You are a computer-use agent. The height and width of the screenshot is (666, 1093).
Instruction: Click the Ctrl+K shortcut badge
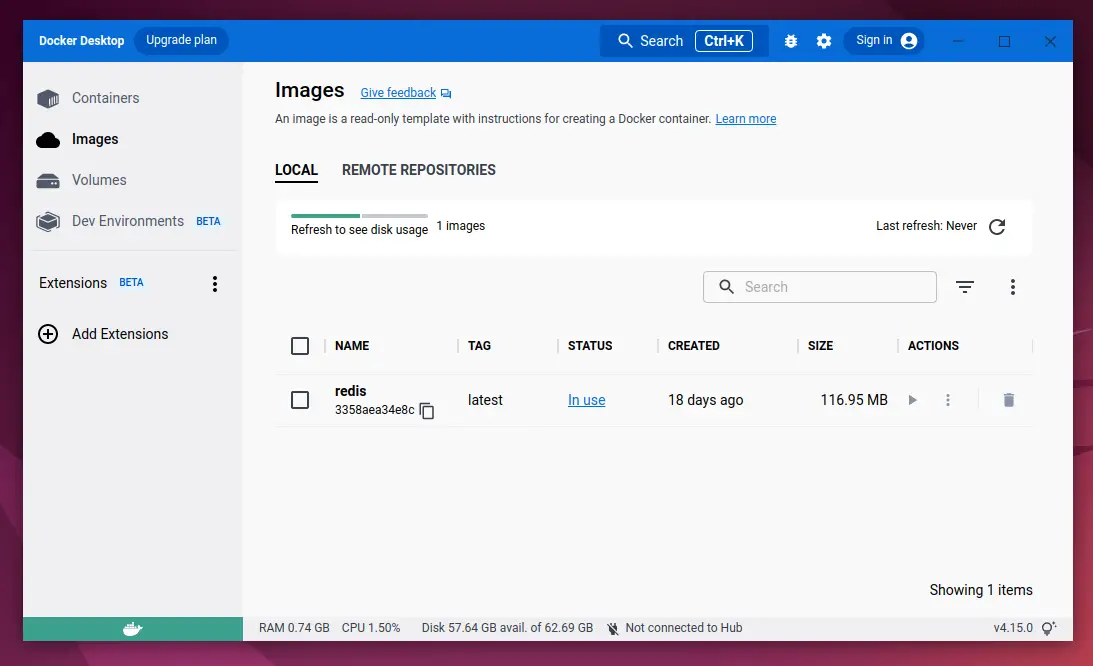tap(724, 41)
